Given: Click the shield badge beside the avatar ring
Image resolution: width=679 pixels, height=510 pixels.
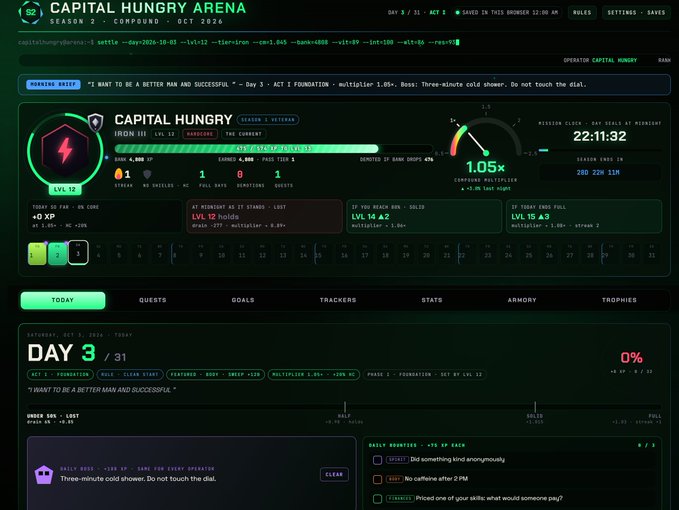Looking at the screenshot, I should click(95, 122).
